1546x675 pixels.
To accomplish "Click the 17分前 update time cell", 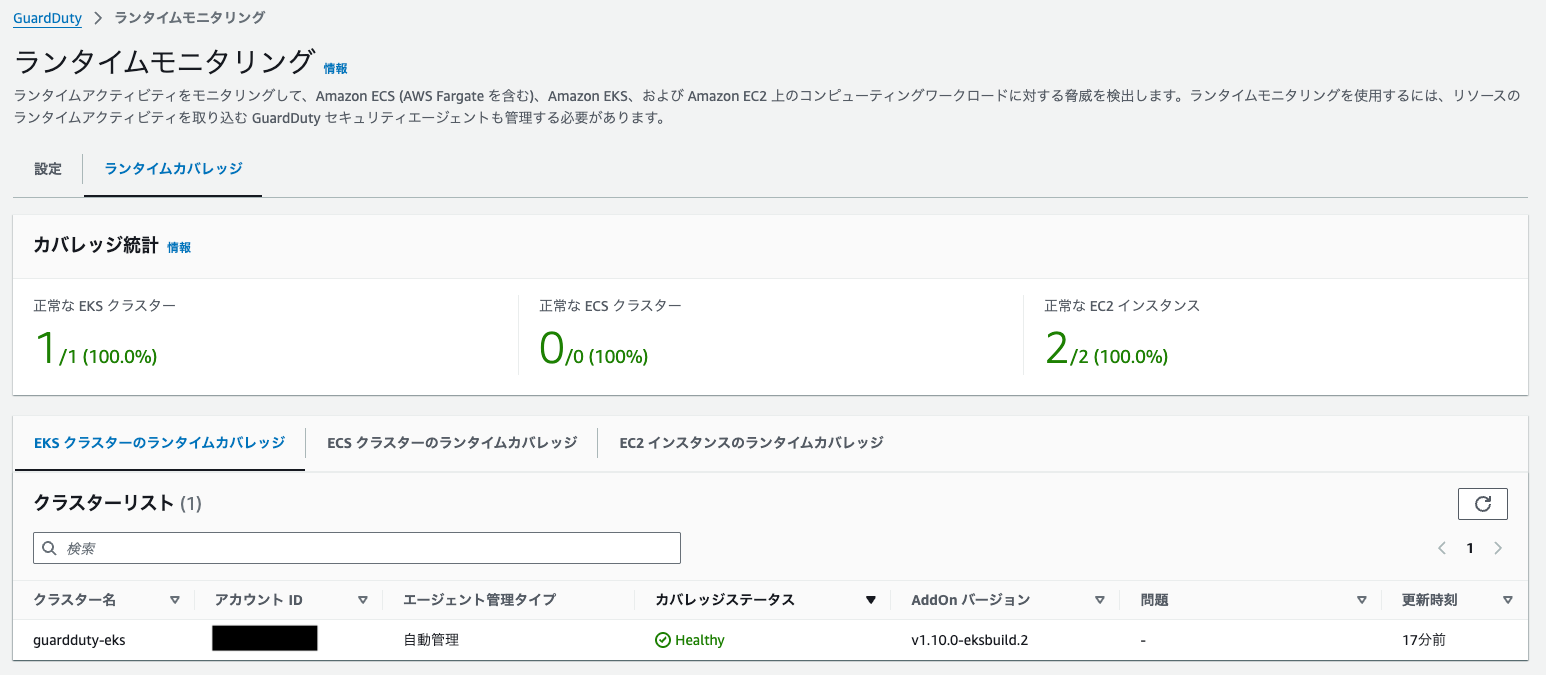I will point(1424,640).
